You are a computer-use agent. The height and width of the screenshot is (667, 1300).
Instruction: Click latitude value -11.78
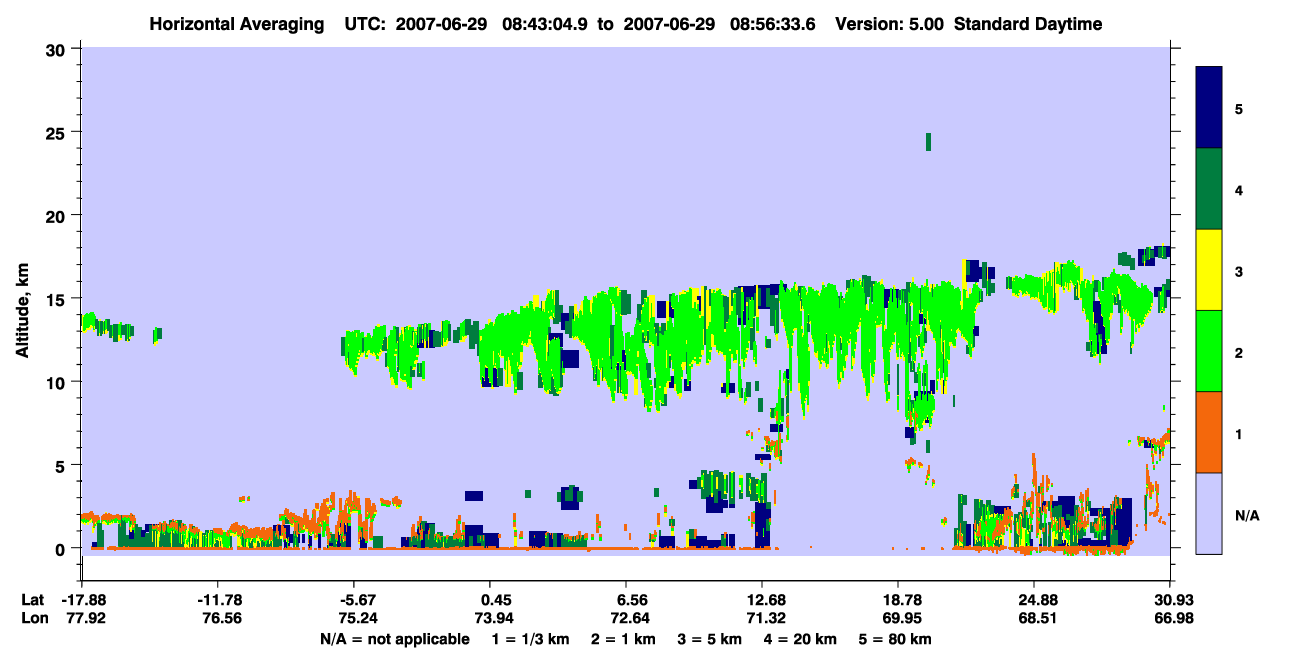tap(218, 600)
